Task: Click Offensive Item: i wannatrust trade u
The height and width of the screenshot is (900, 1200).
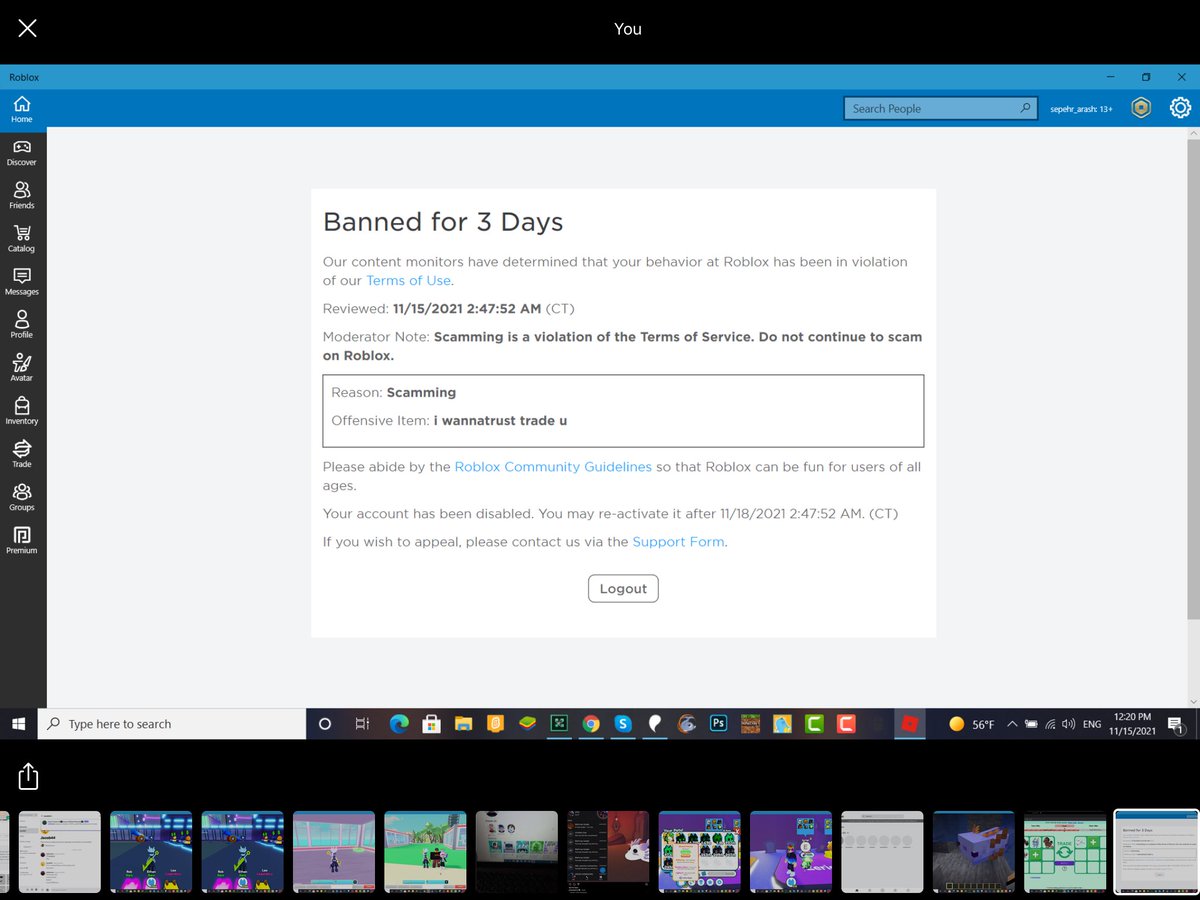Action: pos(449,421)
